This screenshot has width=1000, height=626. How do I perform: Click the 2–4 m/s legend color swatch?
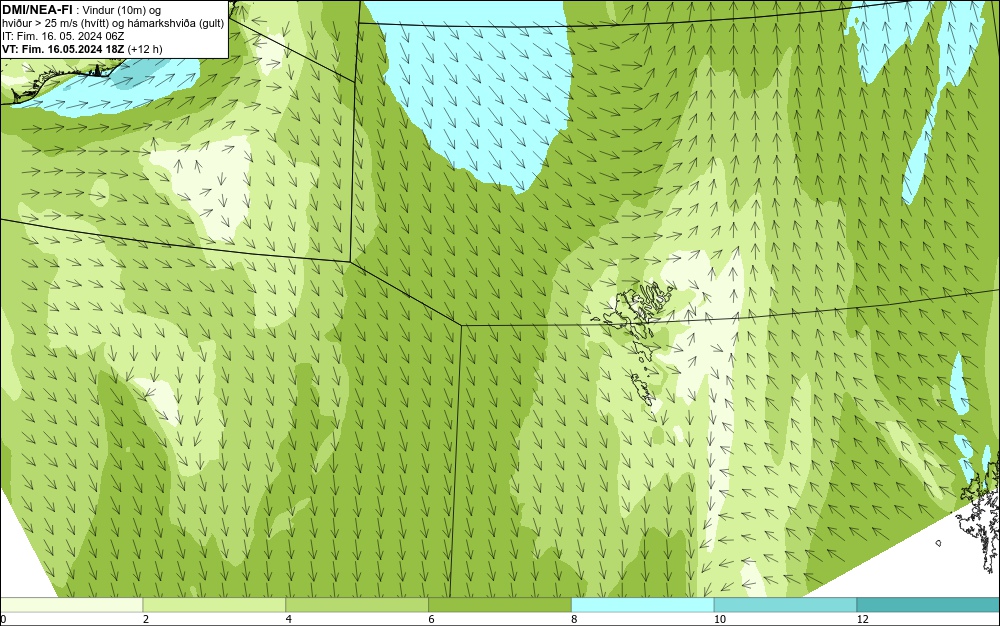(x=214, y=605)
